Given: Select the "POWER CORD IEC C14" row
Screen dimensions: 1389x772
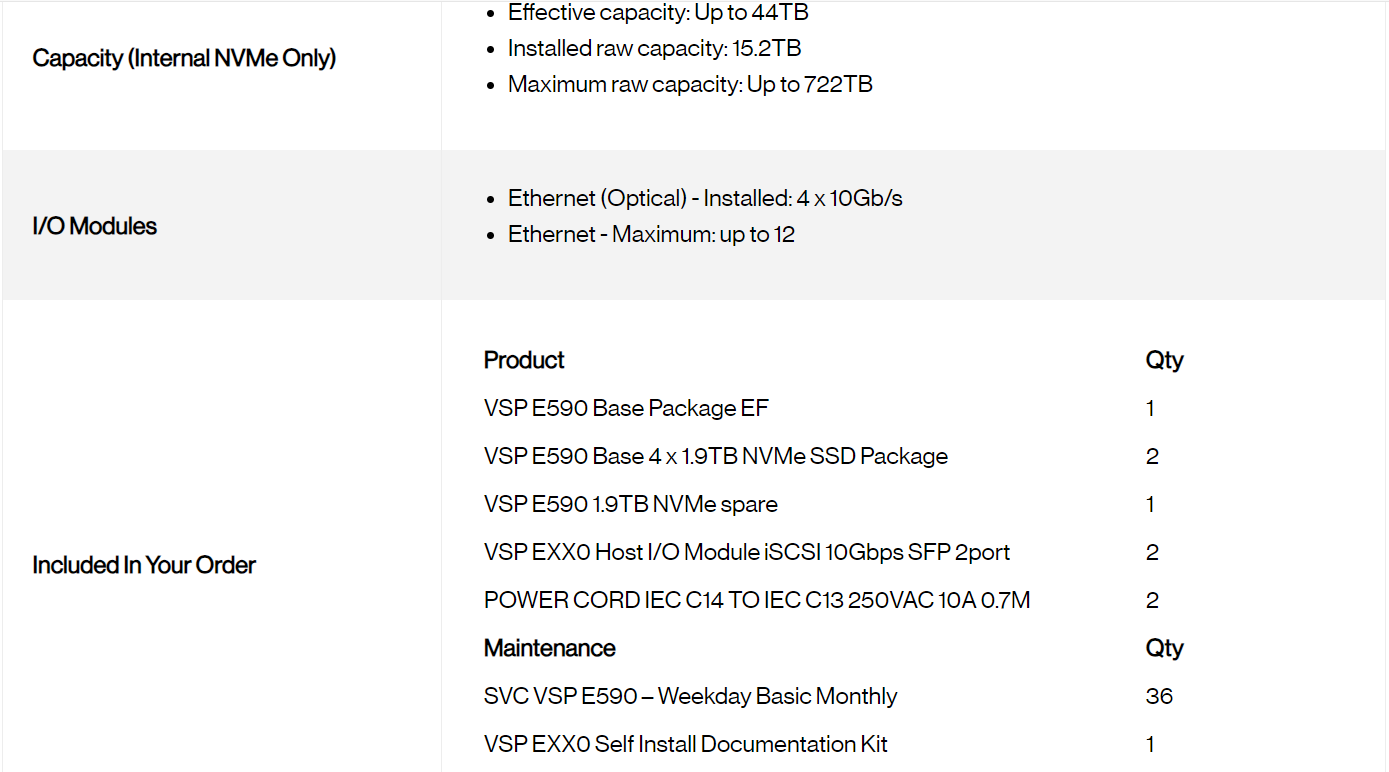Looking at the screenshot, I should [x=756, y=600].
